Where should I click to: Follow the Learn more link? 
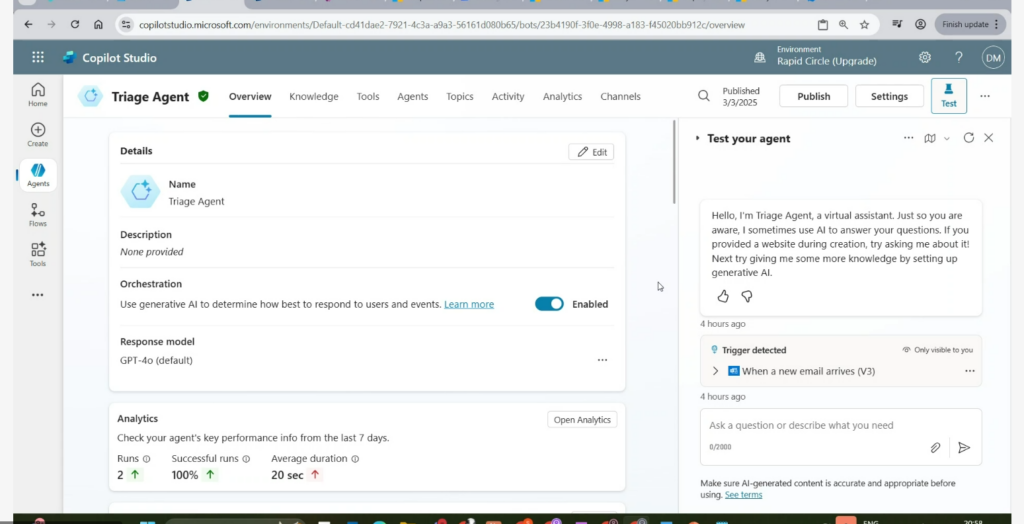coord(469,304)
